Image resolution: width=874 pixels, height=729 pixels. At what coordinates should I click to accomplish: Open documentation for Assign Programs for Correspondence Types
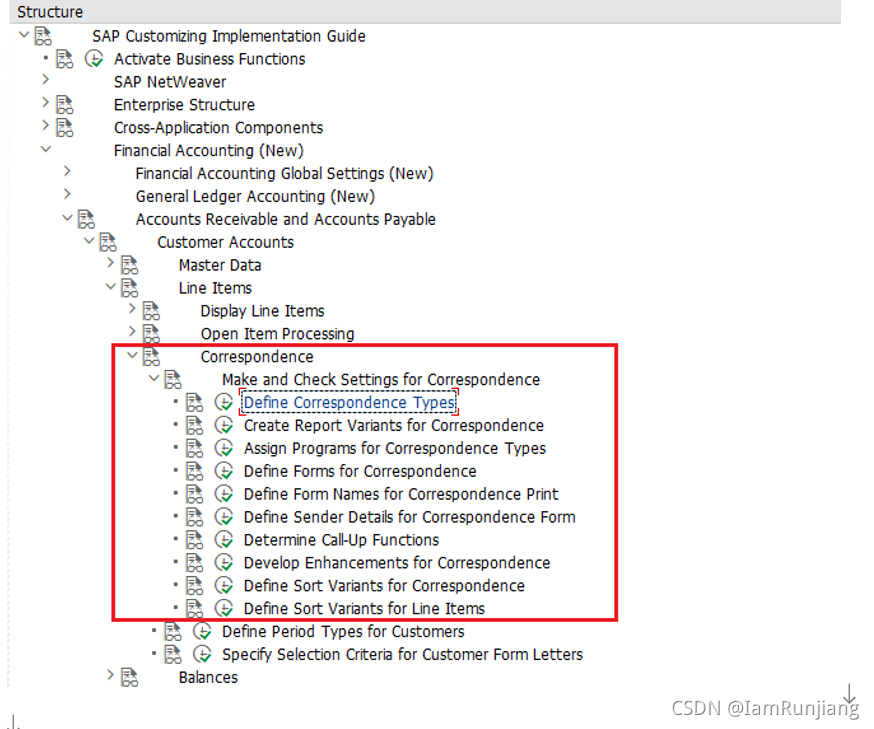click(195, 448)
